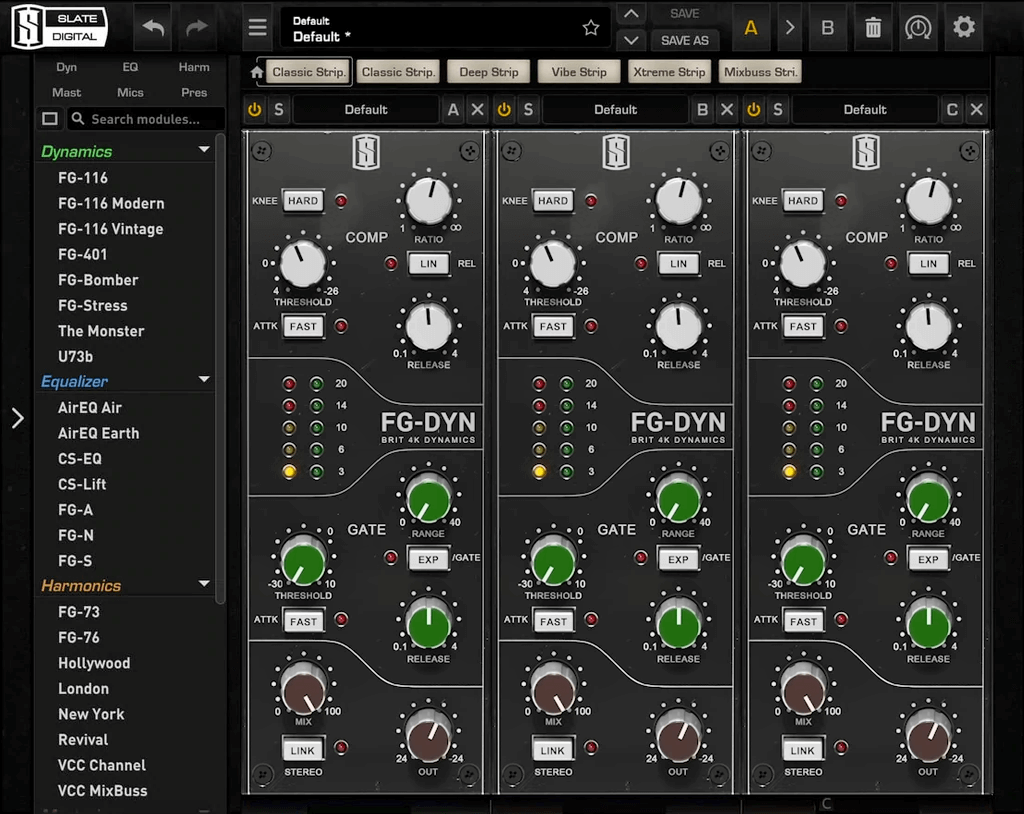Image resolution: width=1024 pixels, height=814 pixels.
Task: Delete the preset with the trash icon
Action: point(872,27)
